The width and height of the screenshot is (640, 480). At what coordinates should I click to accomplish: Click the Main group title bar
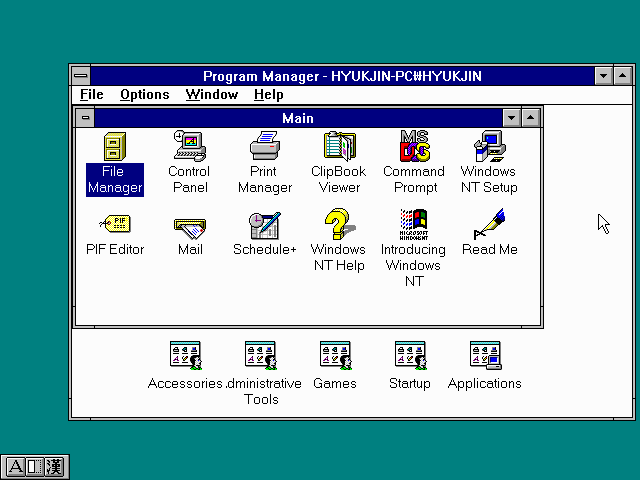(x=298, y=118)
